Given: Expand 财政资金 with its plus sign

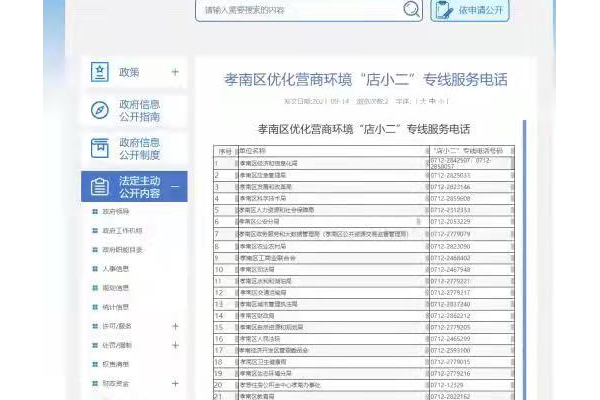Looking at the screenshot, I should [x=175, y=384].
